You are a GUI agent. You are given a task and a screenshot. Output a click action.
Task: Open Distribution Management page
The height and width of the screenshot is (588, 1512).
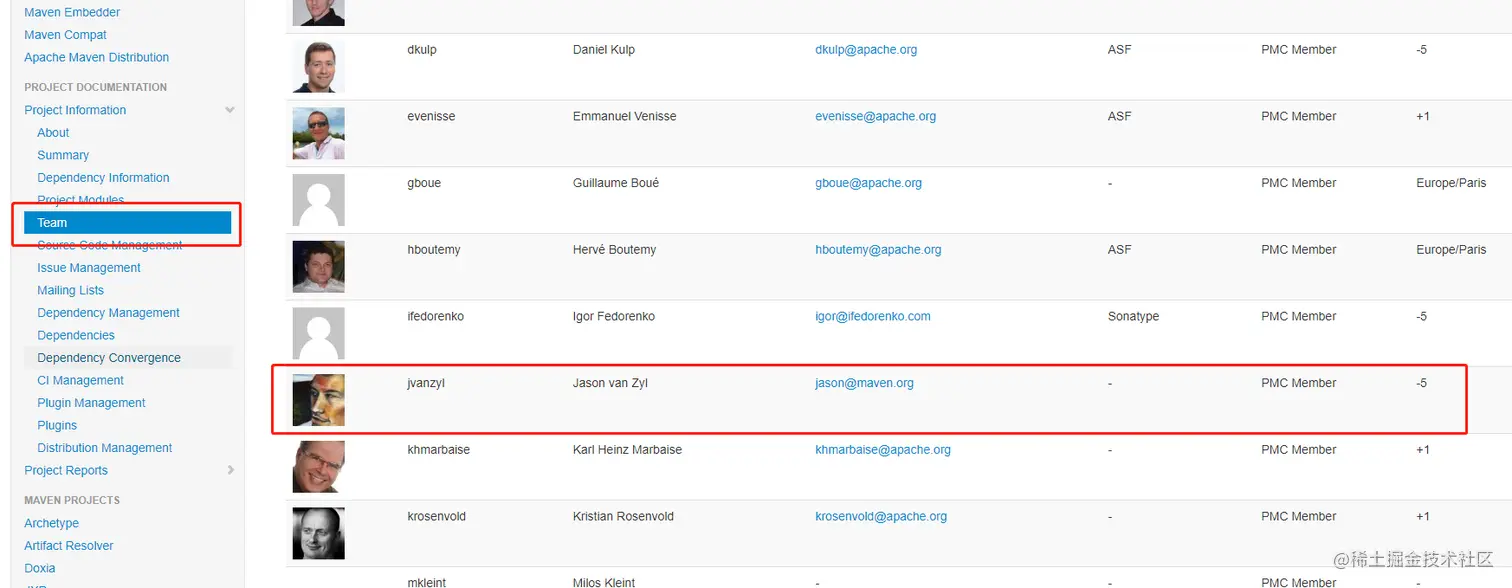click(x=105, y=447)
